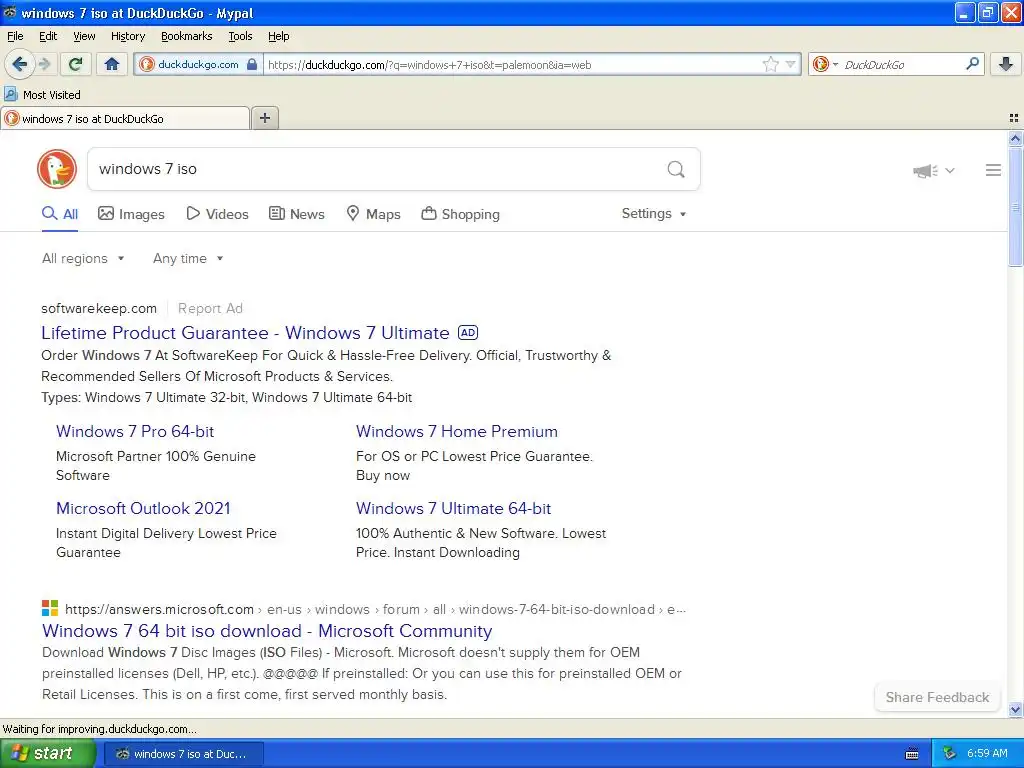This screenshot has height=768, width=1024.
Task: Click the megaphone announcements icon
Action: pyautogui.click(x=925, y=170)
